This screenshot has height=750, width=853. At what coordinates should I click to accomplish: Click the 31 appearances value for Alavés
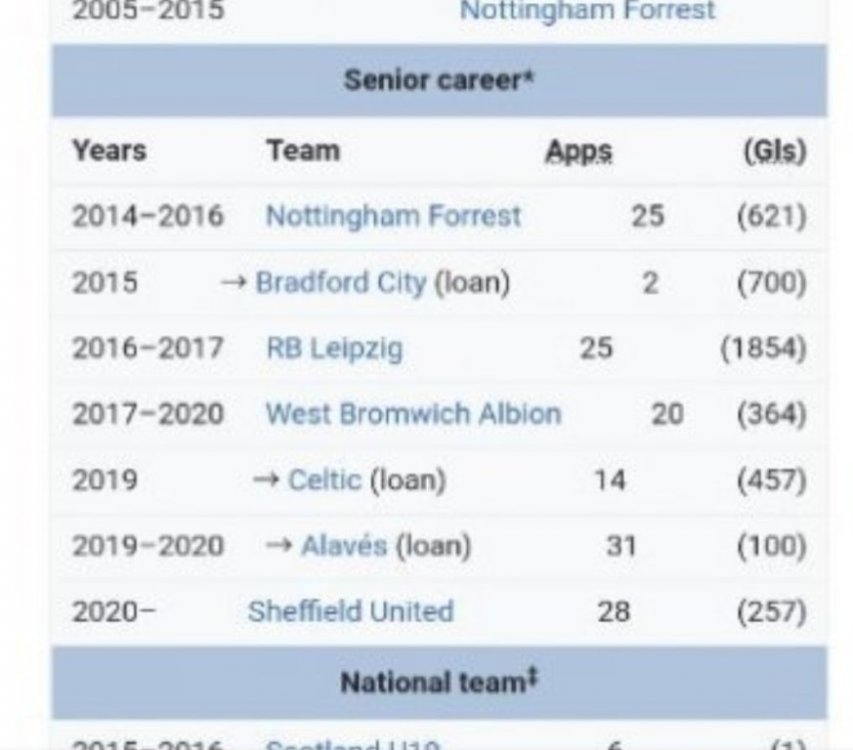pos(621,546)
